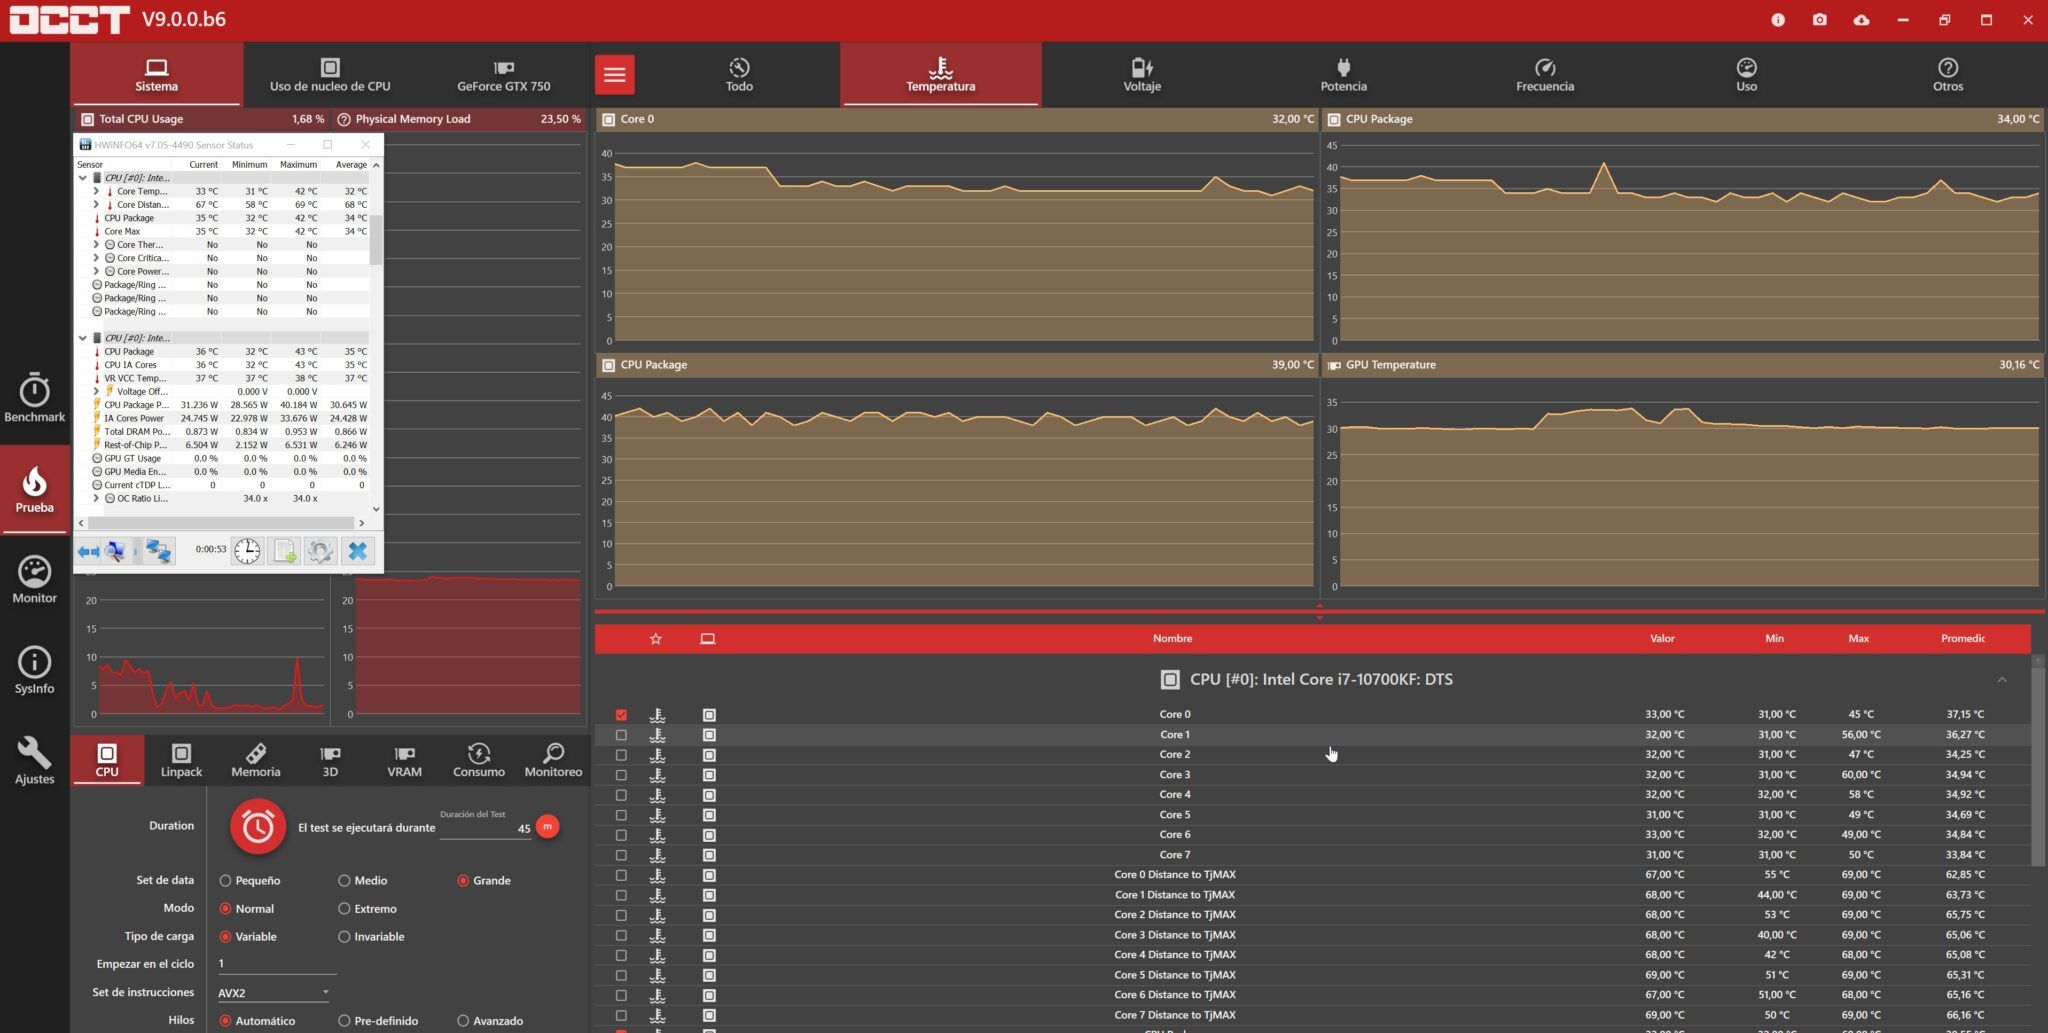Screen dimensions: 2048x1033
Task: Expand Voltage Off row in HWiNFO
Action: pos(96,391)
